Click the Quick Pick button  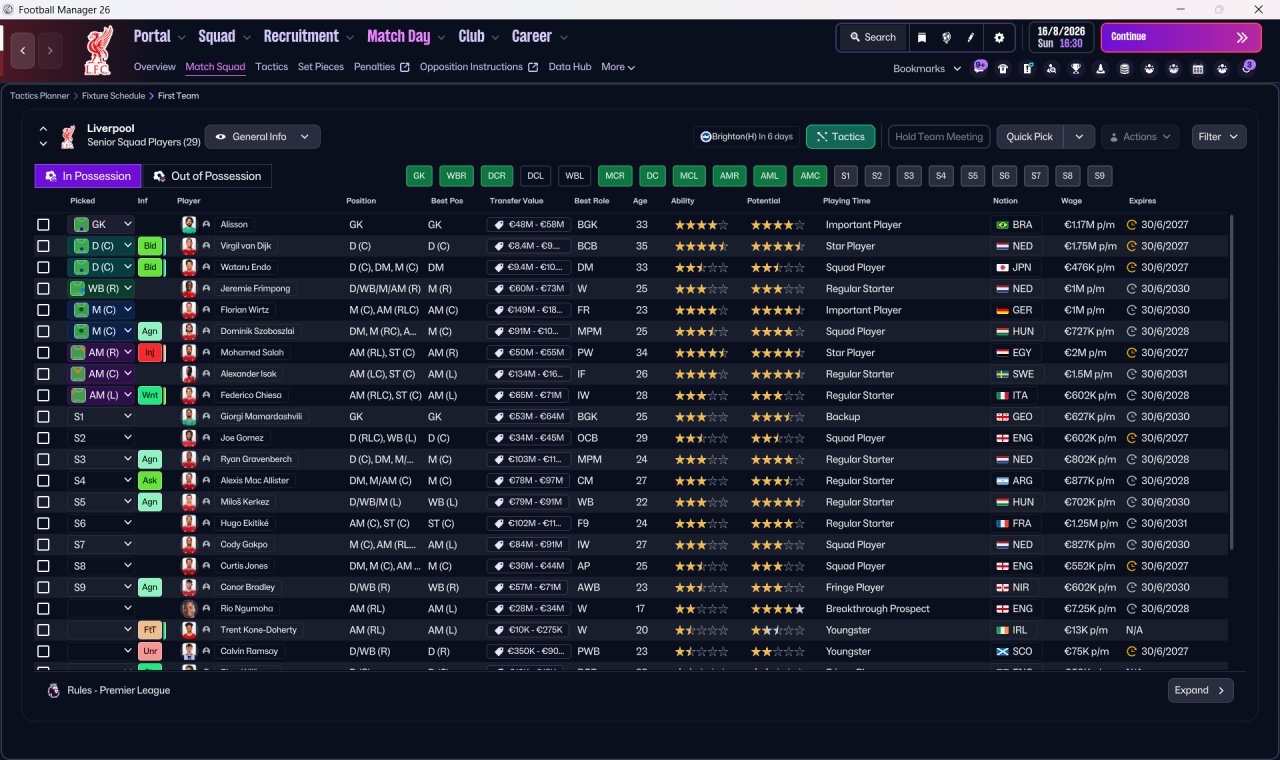tap(1030, 137)
